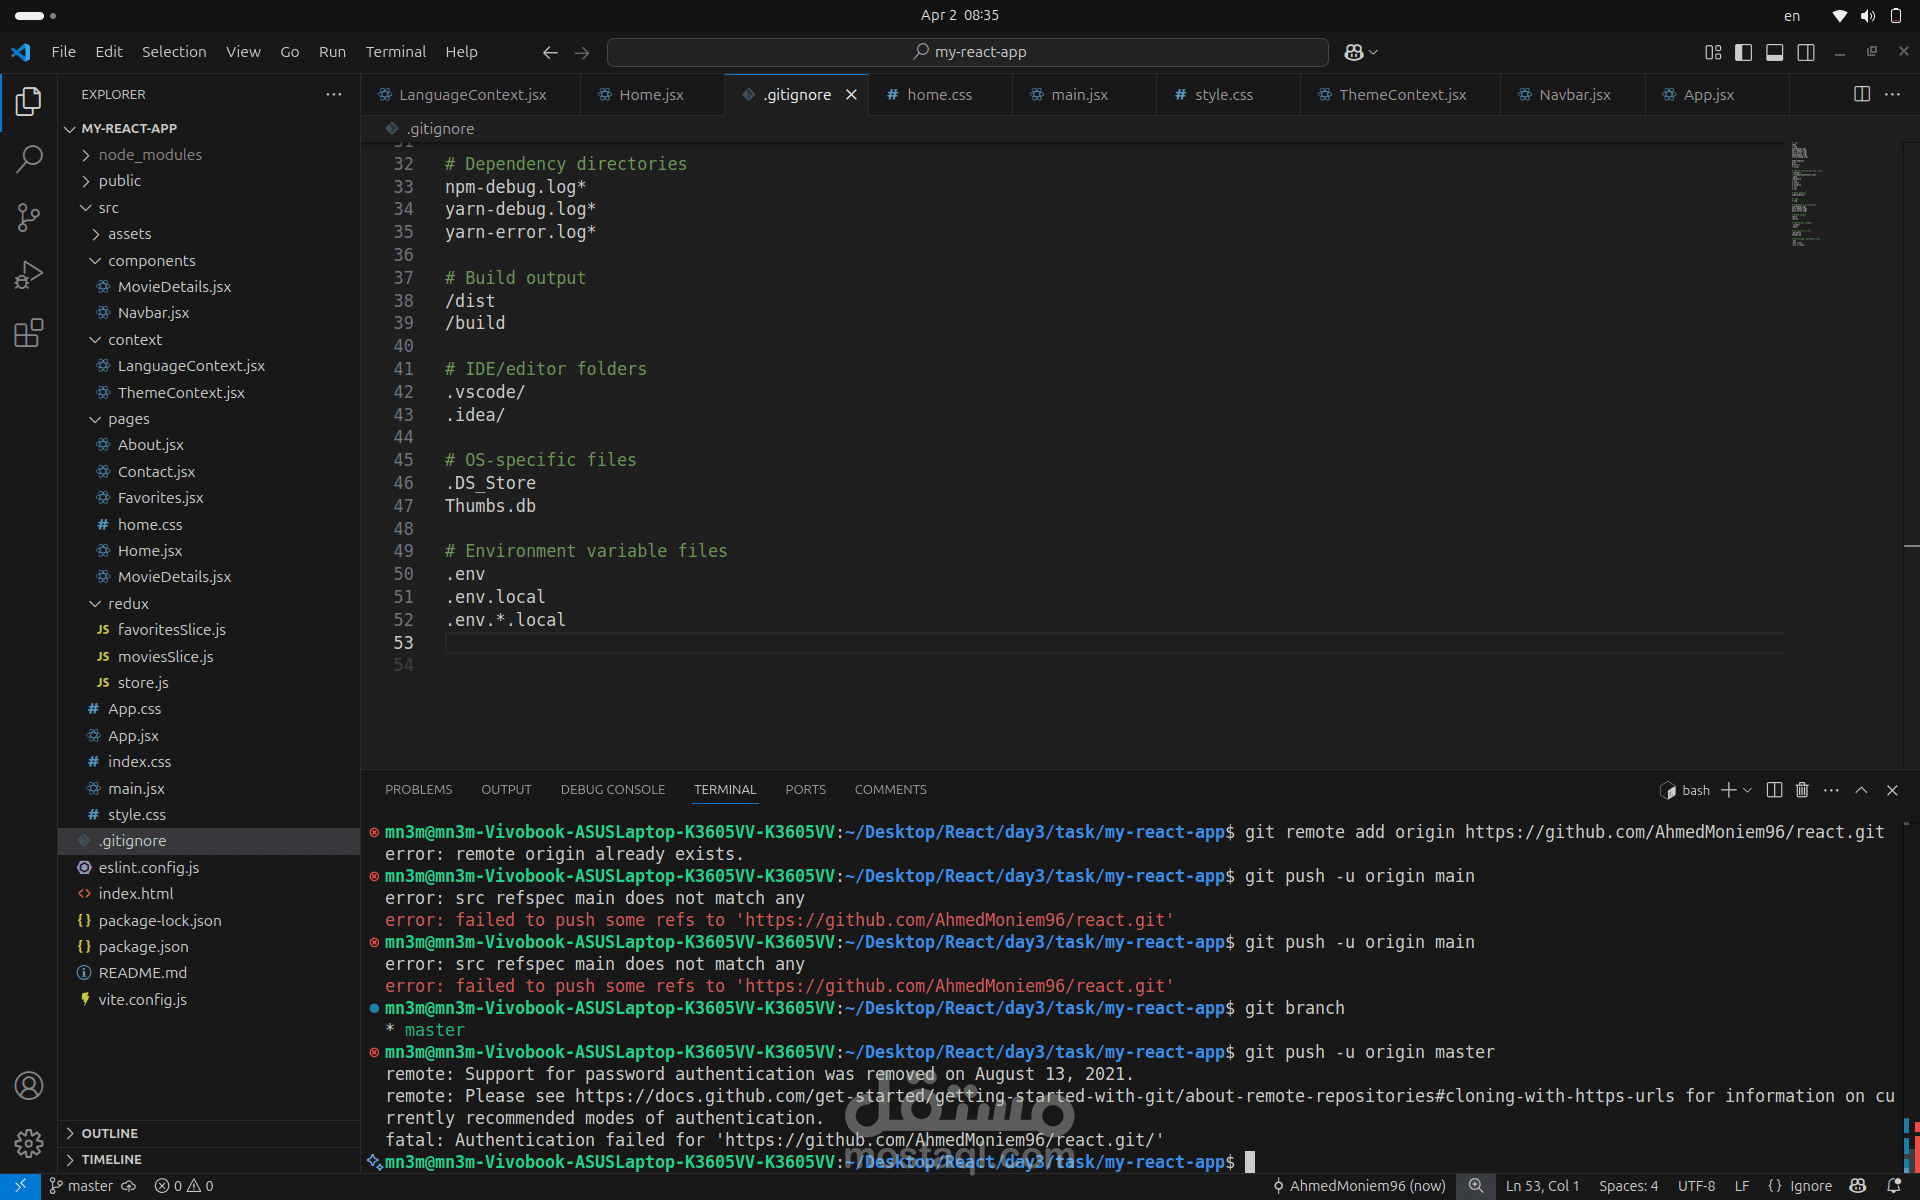Open the Manage gear menu
The width and height of the screenshot is (1920, 1200).
[29, 1143]
